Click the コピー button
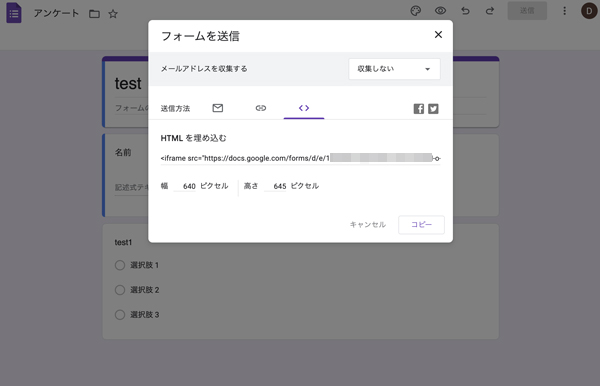 [x=421, y=225]
